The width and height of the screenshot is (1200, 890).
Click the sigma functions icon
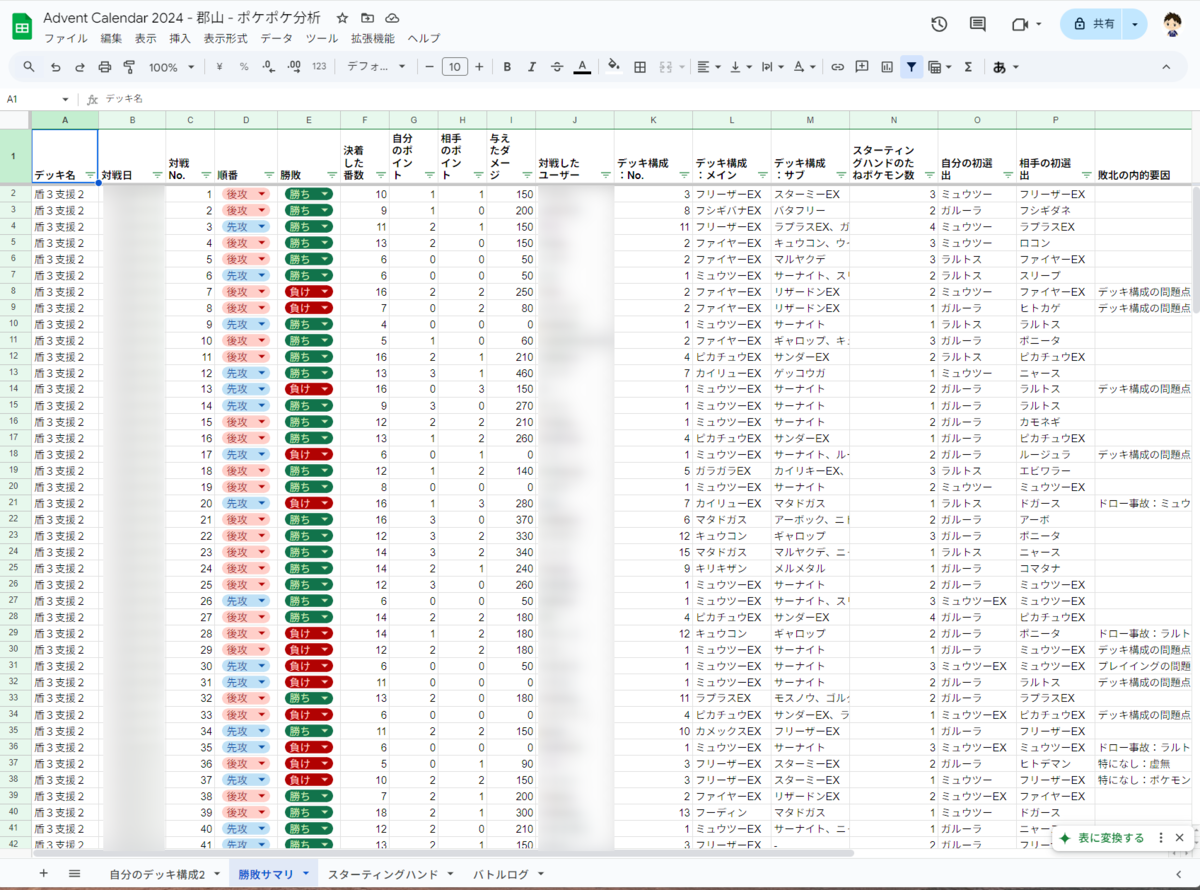pyautogui.click(x=968, y=67)
